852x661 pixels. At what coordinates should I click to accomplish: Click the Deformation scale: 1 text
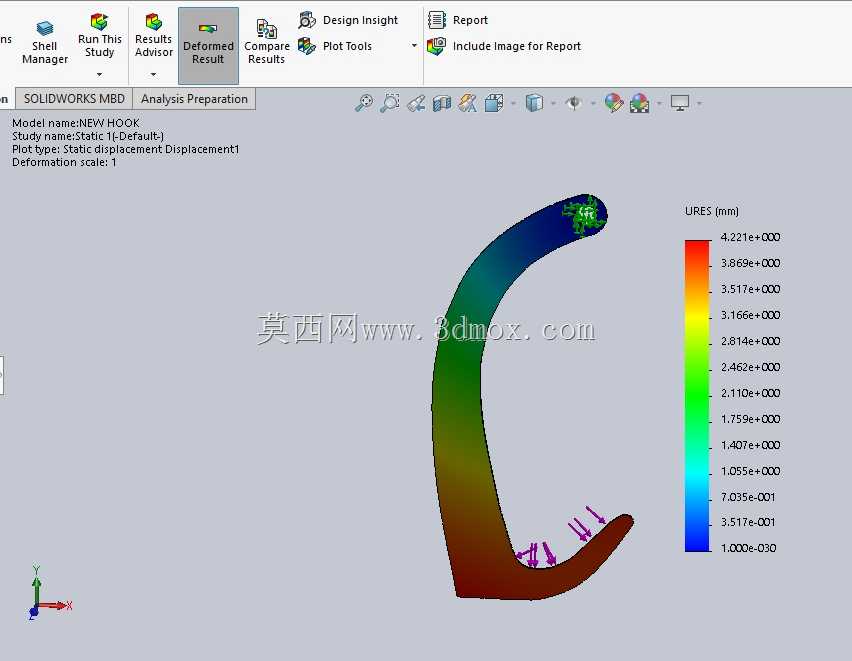point(64,162)
